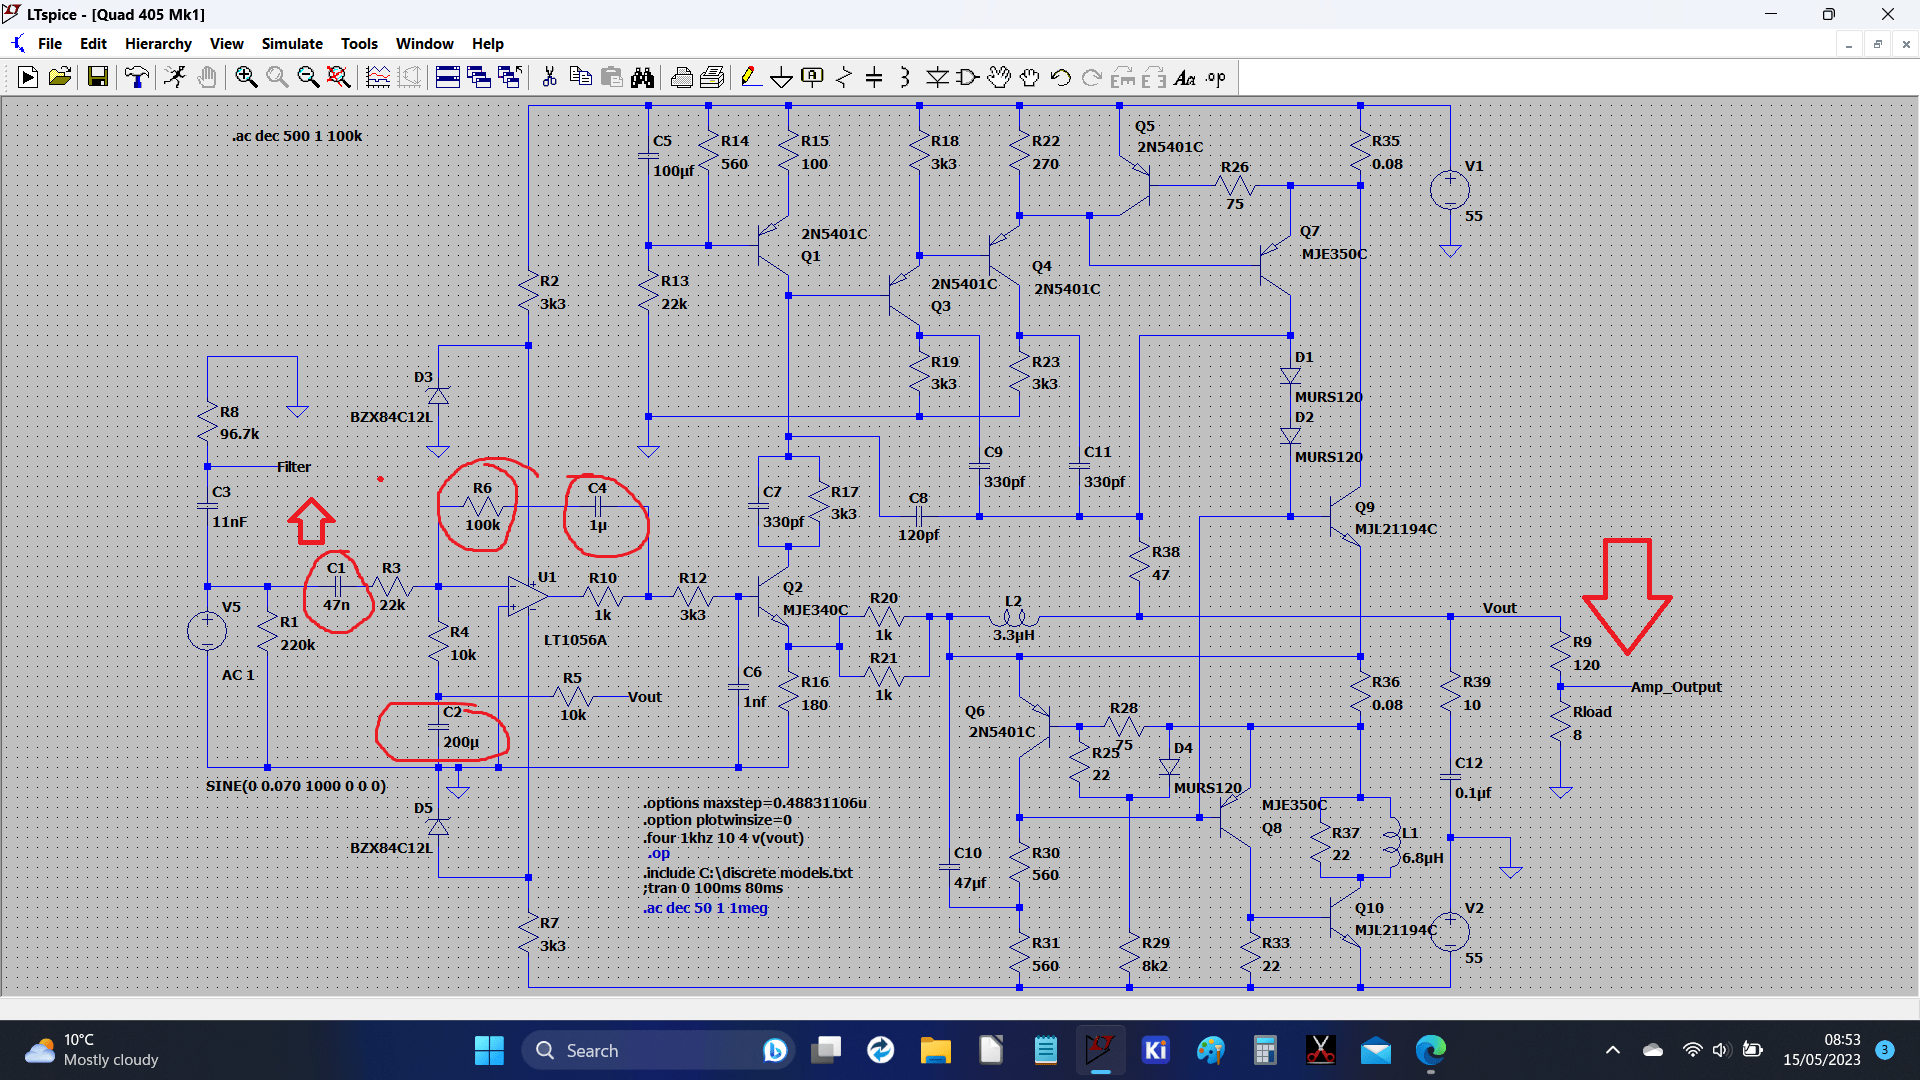1920x1080 pixels.
Task: Click the Autorange plot icon
Action: click(378, 77)
